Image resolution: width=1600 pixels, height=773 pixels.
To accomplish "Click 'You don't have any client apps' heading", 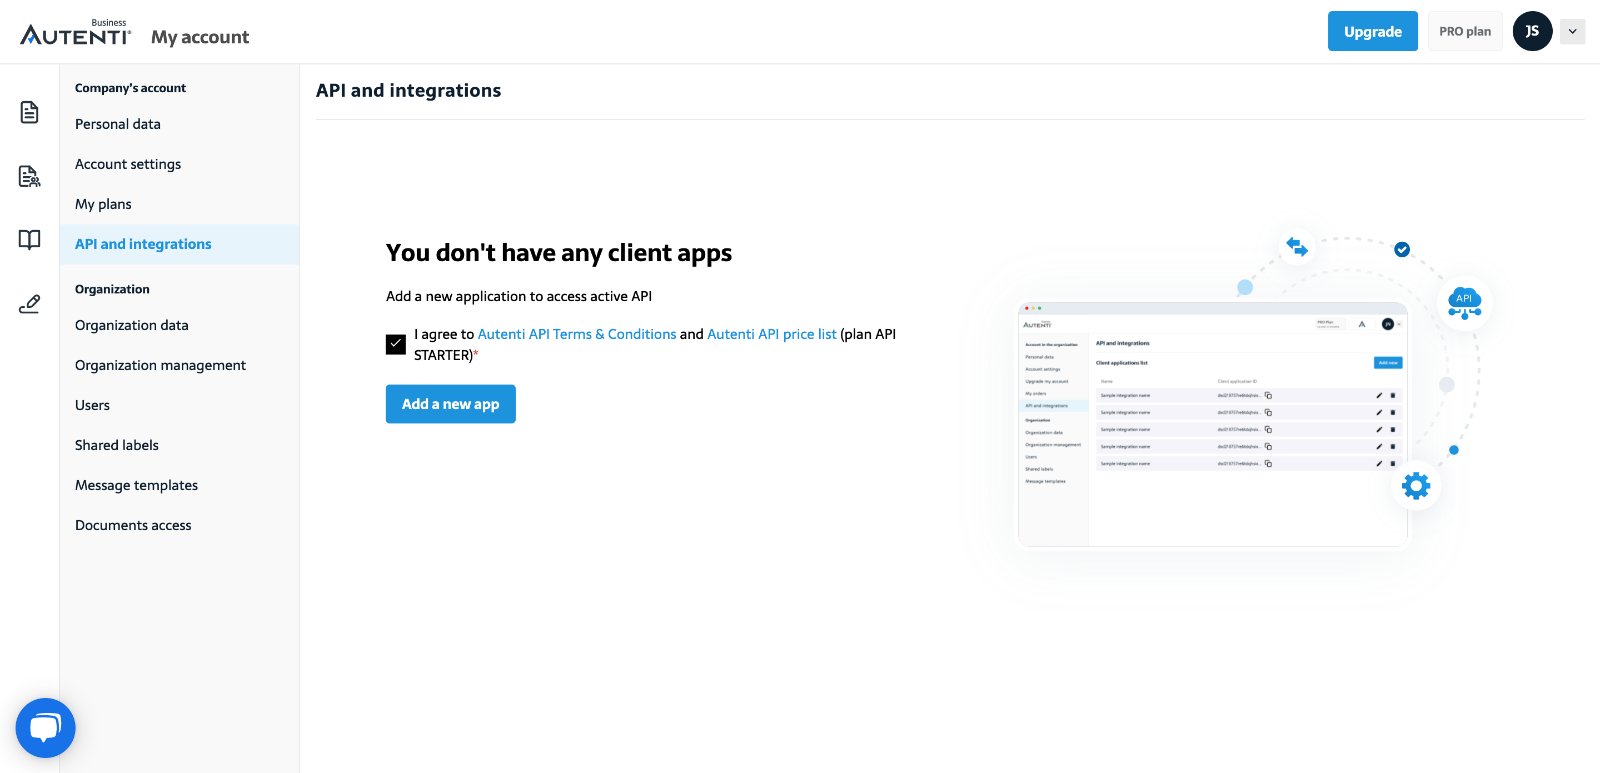I will (x=559, y=253).
